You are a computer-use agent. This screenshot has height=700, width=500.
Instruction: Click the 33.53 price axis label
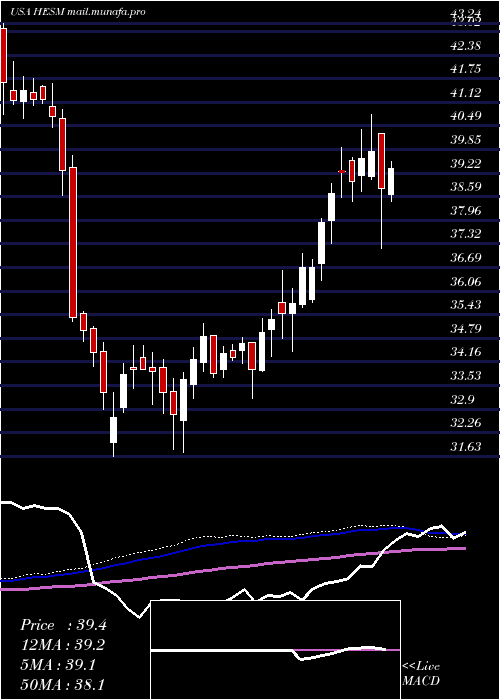coord(465,375)
